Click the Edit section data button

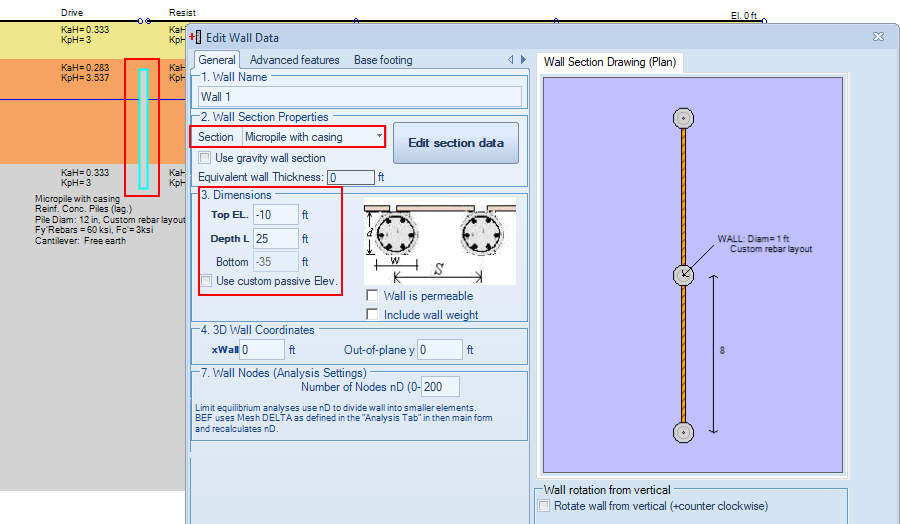tap(456, 143)
